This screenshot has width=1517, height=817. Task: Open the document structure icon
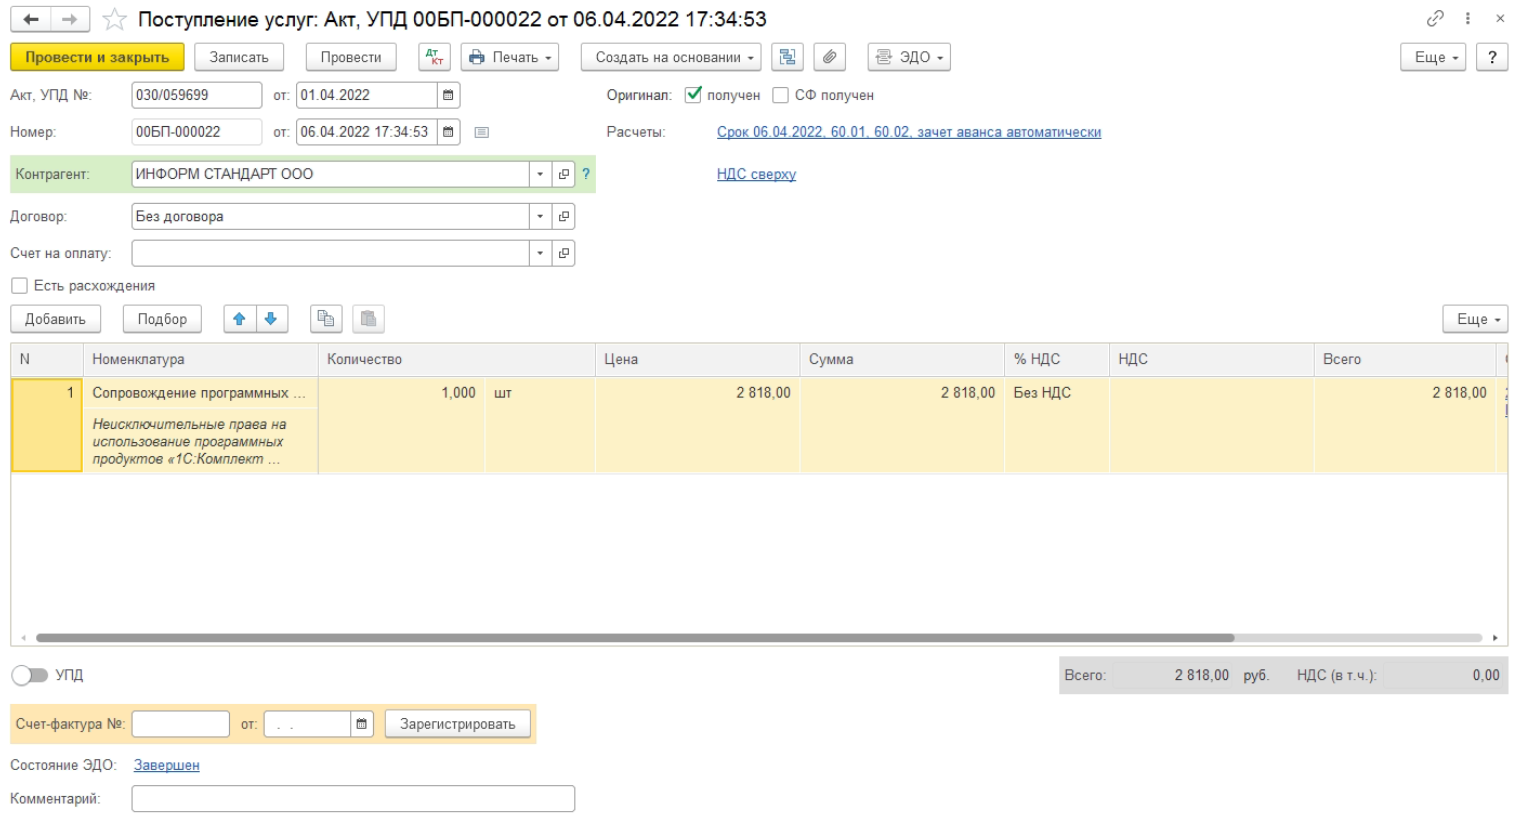point(788,57)
